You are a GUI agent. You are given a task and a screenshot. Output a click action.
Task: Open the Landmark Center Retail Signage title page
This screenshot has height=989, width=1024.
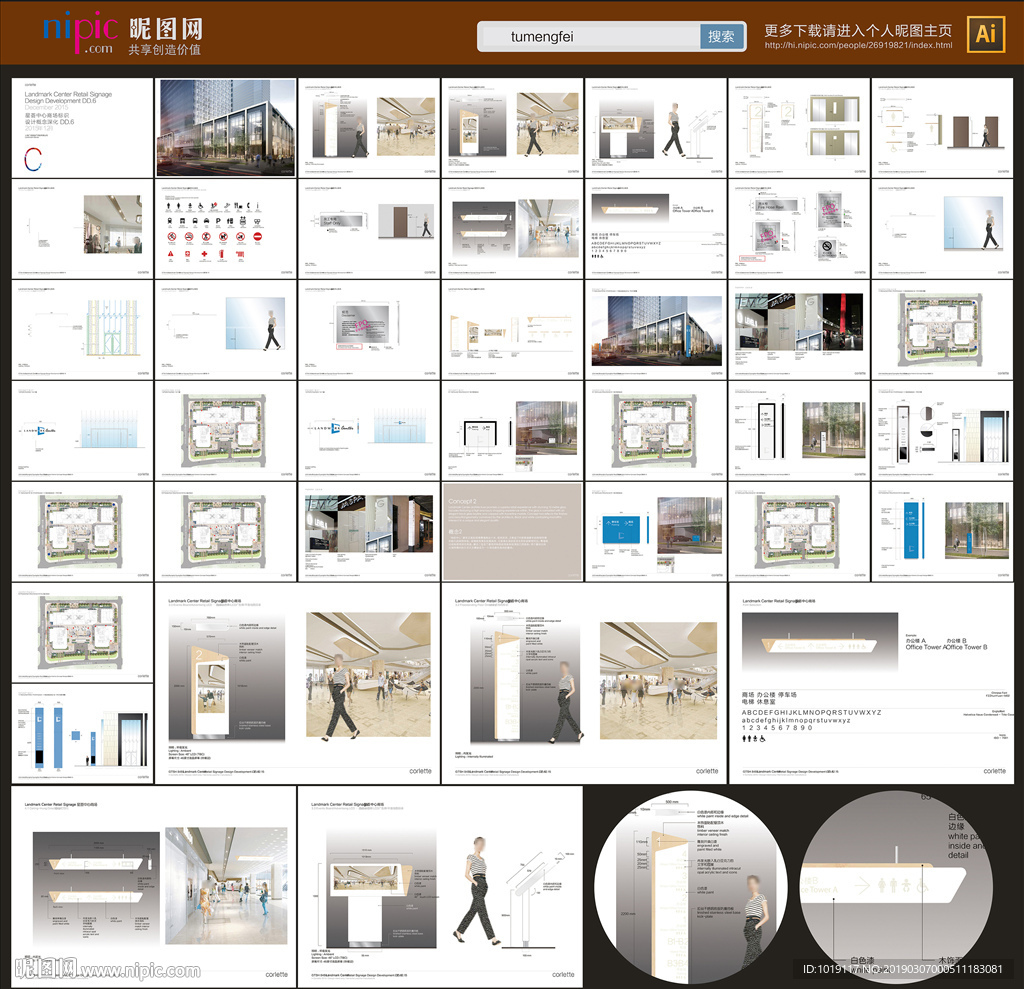(82, 127)
